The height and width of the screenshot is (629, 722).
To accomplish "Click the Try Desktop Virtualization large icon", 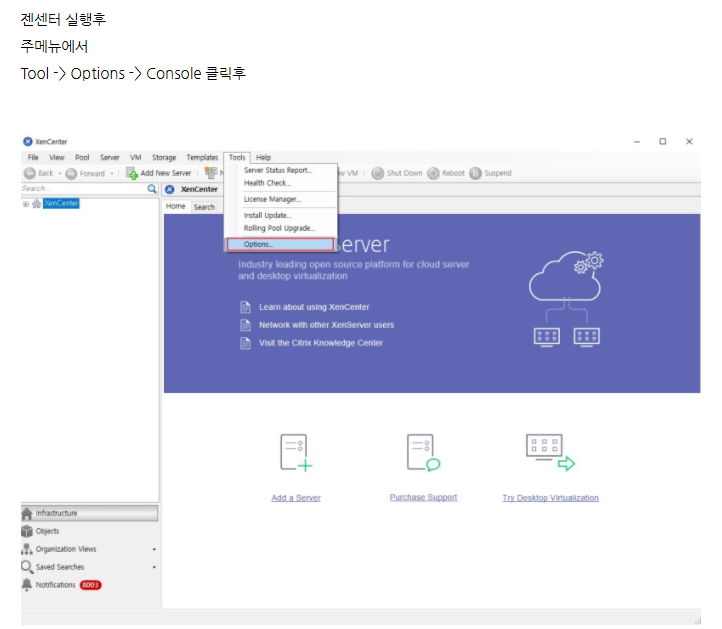I will tap(550, 452).
